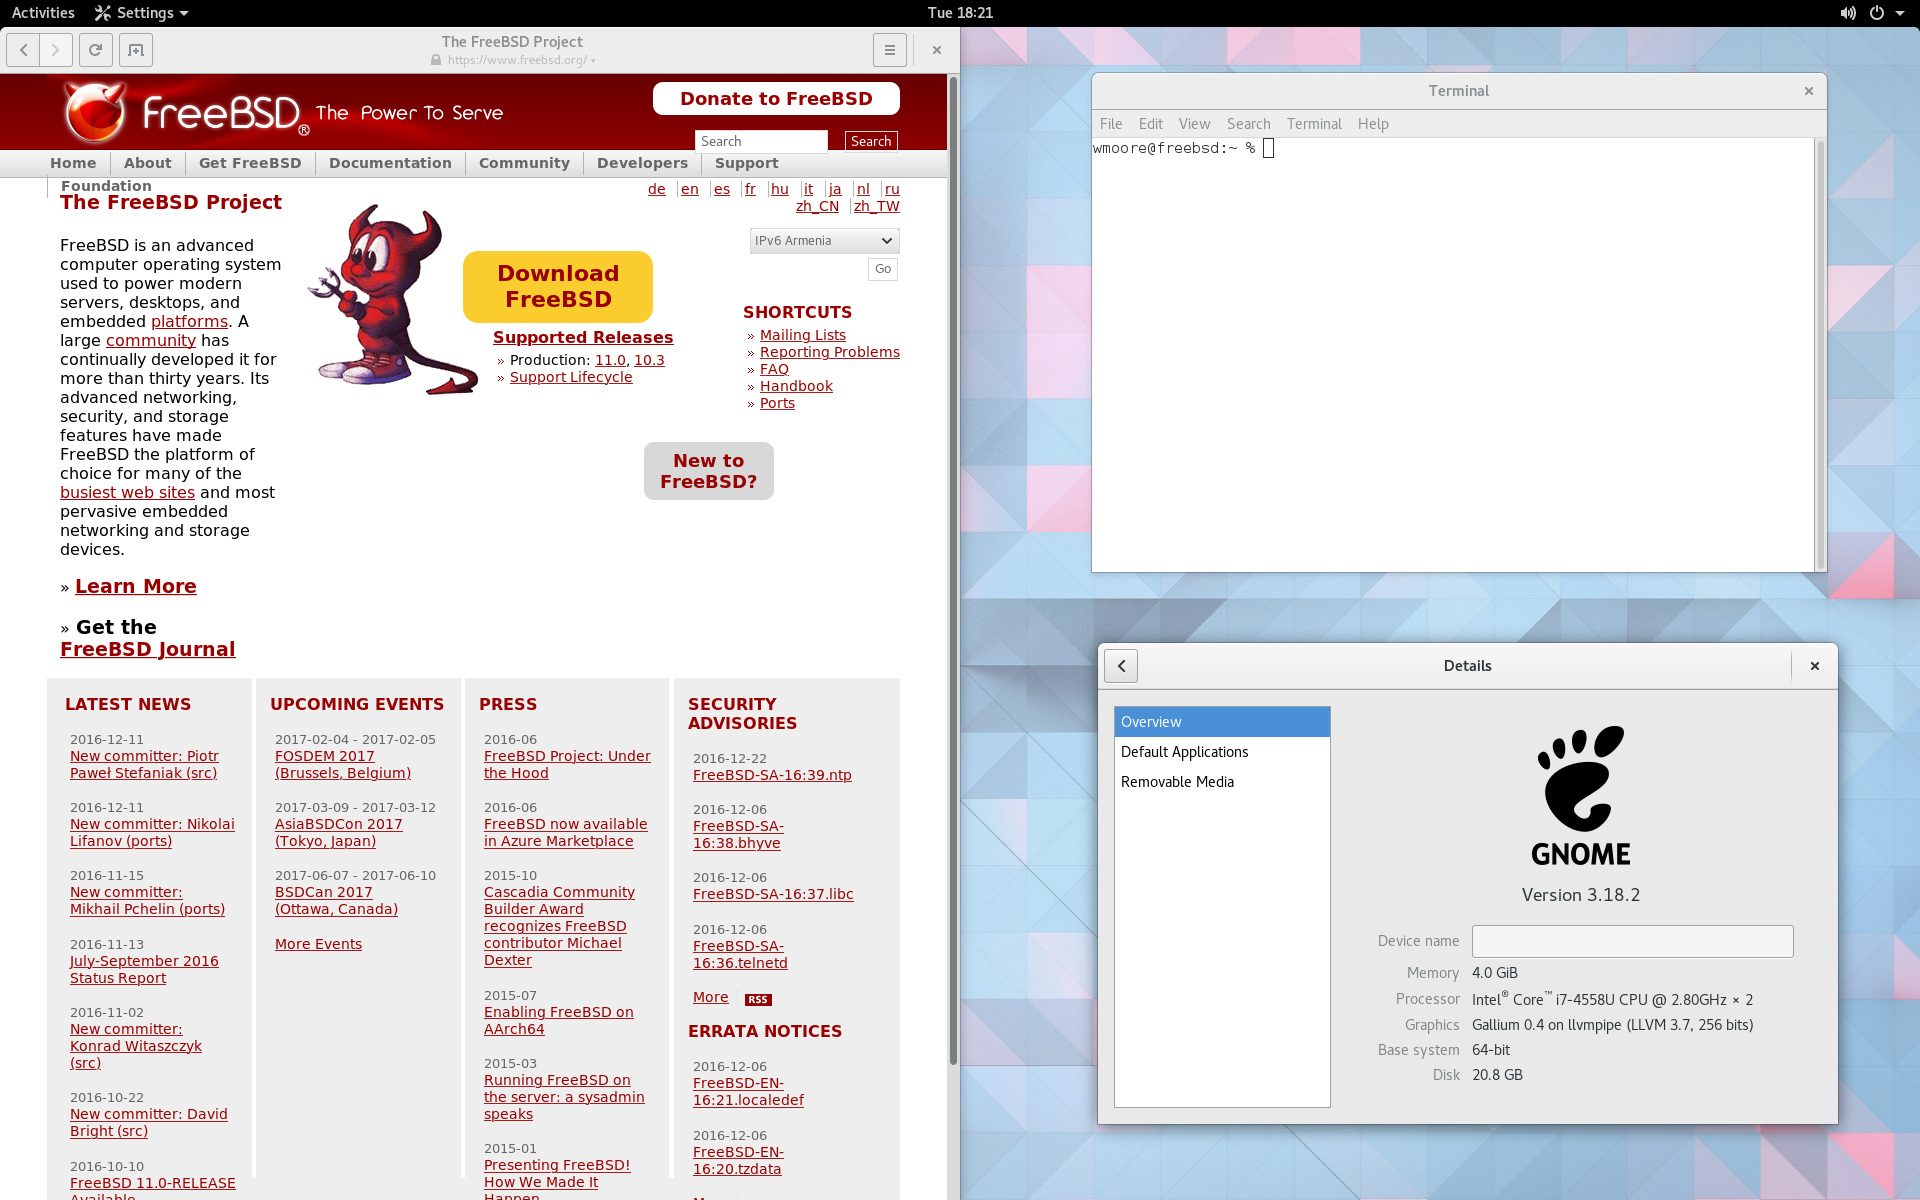Expand the IPv6 Armenia mirror dropdown
This screenshot has width=1920, height=1200.
point(824,241)
